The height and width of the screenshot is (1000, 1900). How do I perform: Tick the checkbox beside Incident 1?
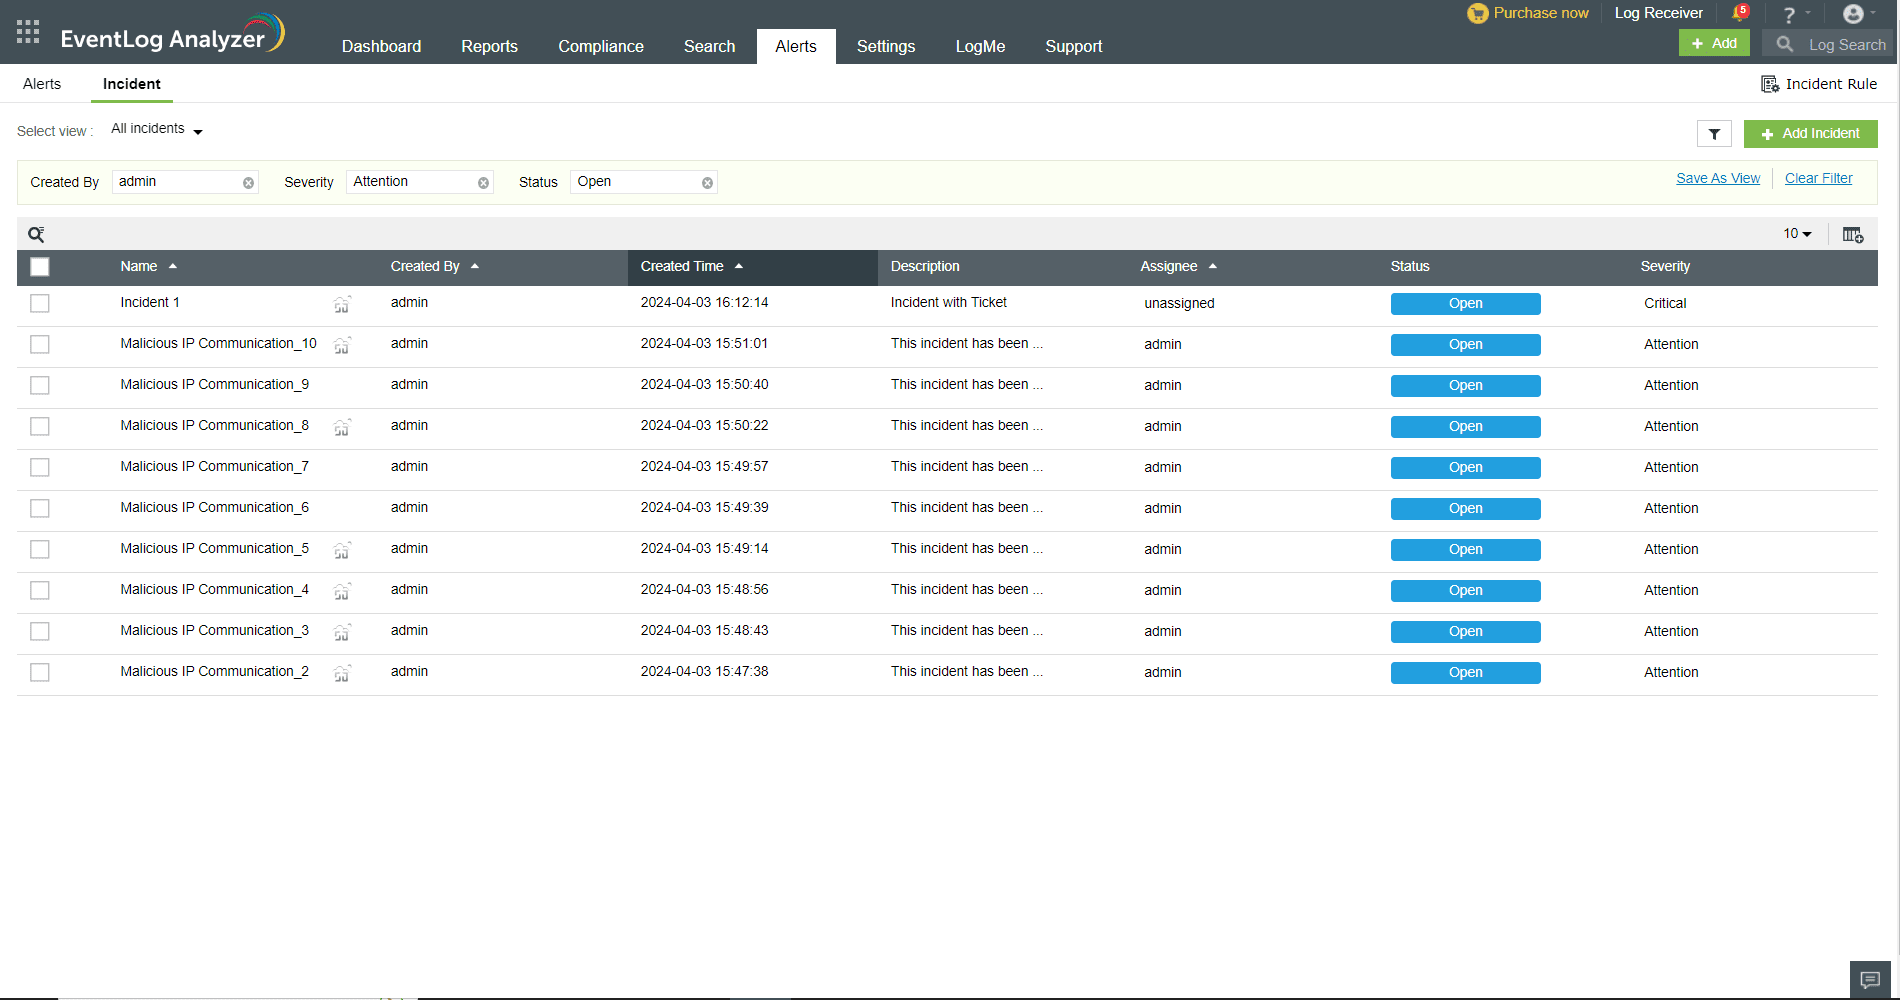point(39,303)
